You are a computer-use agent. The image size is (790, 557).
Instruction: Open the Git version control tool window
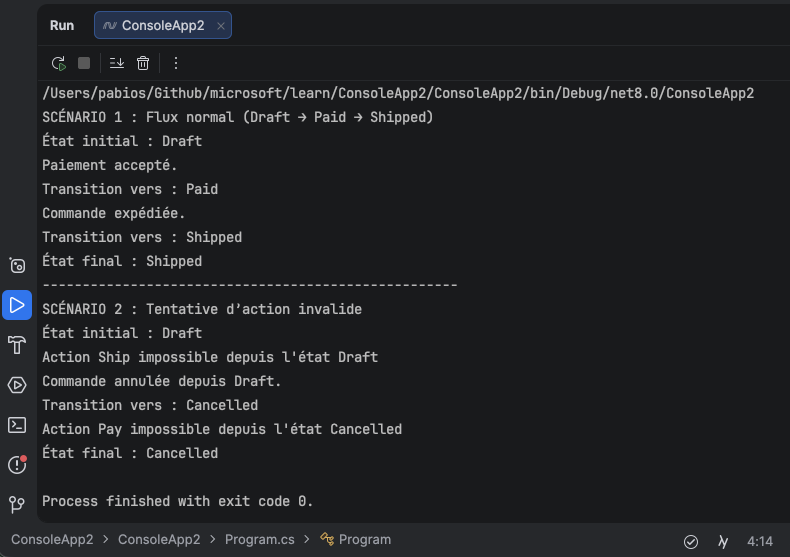[17, 504]
